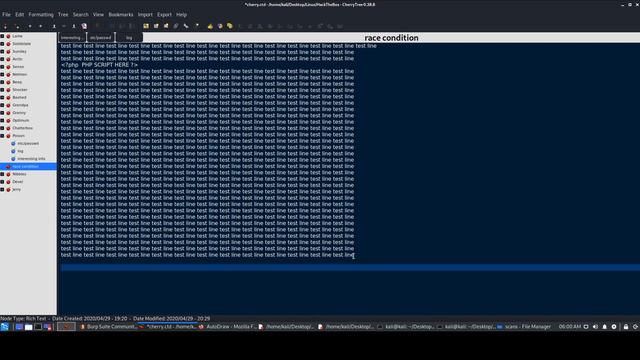Select the cherry.ctd CherryTree taskbar entry
Screen dimensions: 640x360
tap(168, 327)
